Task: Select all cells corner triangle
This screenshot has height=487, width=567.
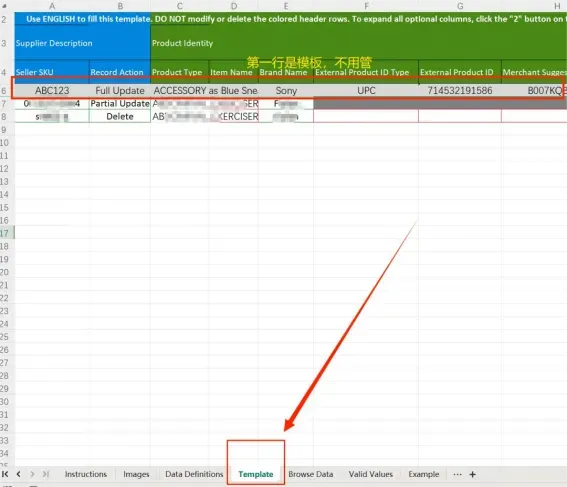Action: tap(5, 5)
